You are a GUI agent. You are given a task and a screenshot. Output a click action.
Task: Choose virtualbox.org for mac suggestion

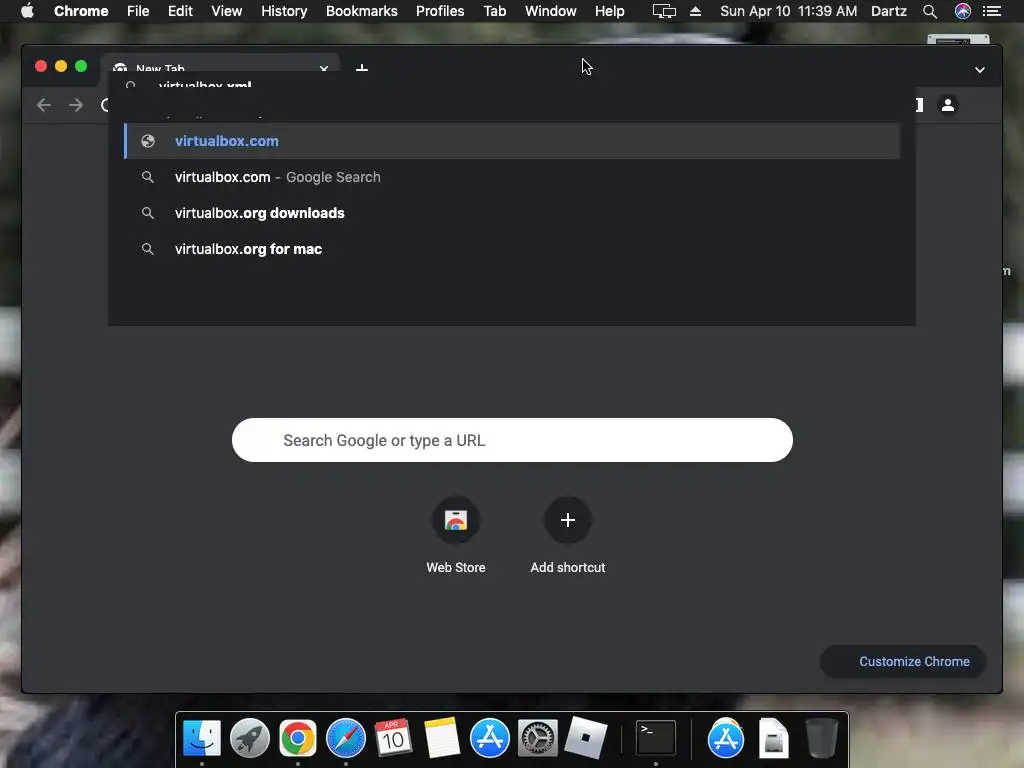512,249
